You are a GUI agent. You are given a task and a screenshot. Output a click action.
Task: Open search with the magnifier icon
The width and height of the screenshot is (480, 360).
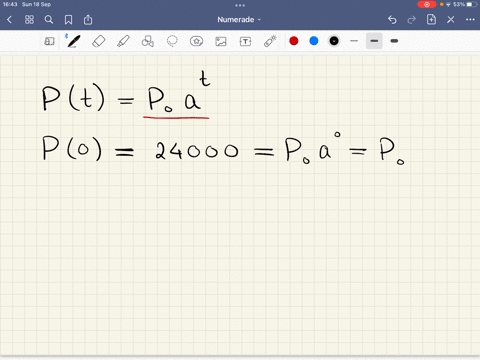coord(49,20)
